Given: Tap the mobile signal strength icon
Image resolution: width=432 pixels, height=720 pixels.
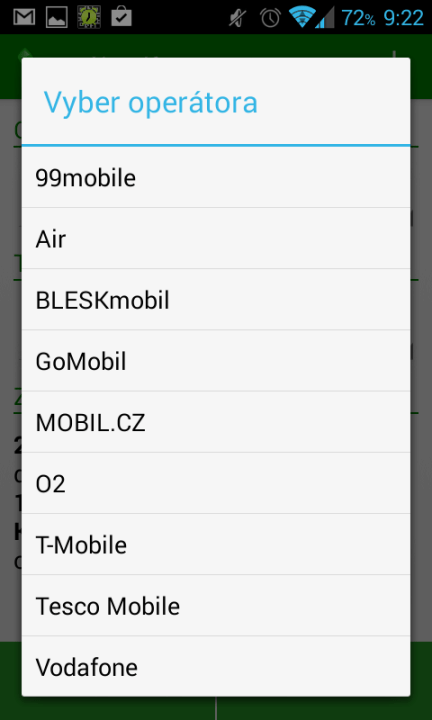Looking at the screenshot, I should [325, 18].
